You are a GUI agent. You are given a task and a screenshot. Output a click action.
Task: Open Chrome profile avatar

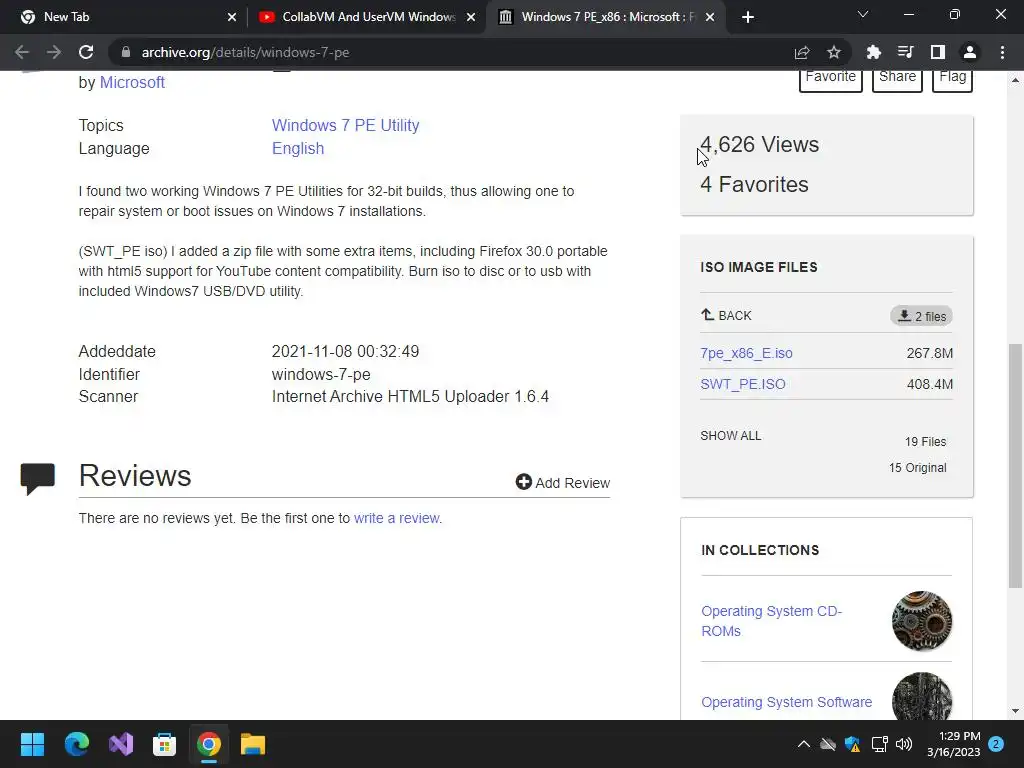970,52
